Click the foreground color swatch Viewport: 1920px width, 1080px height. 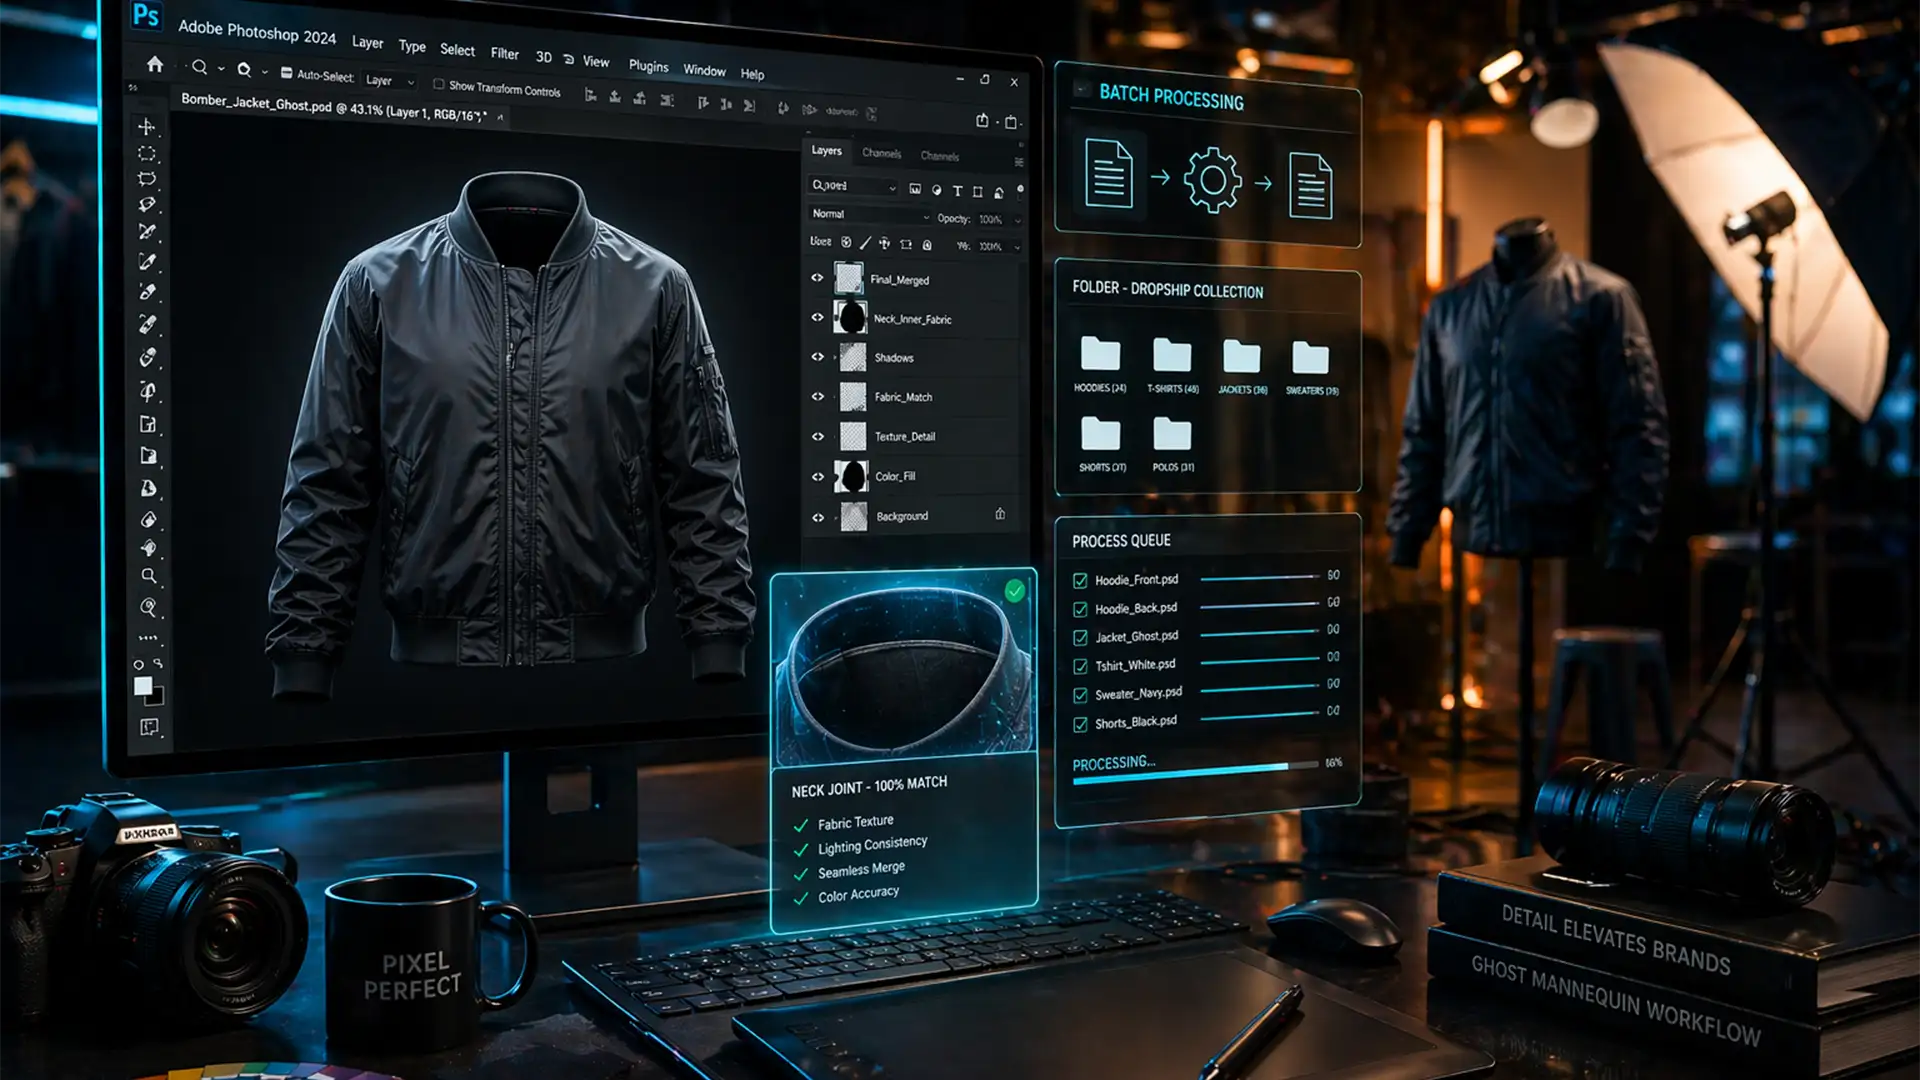coord(143,687)
